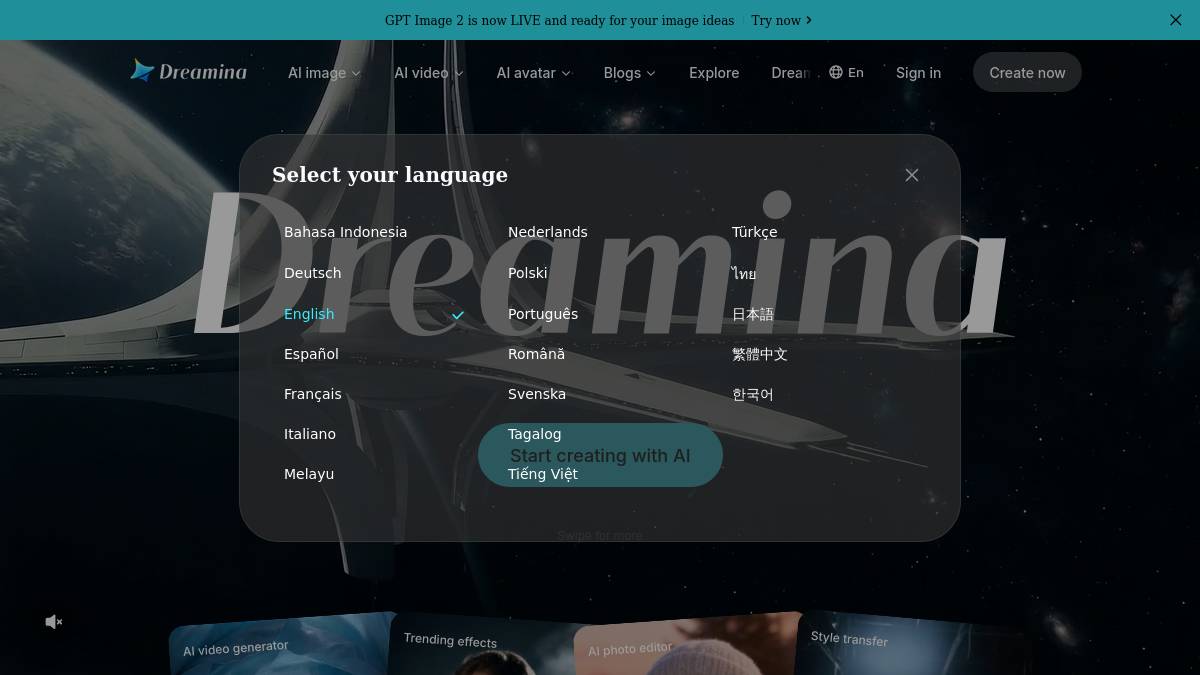Open the Trending effects card
Viewport: 1200px width, 675px height.
pyautogui.click(x=485, y=645)
